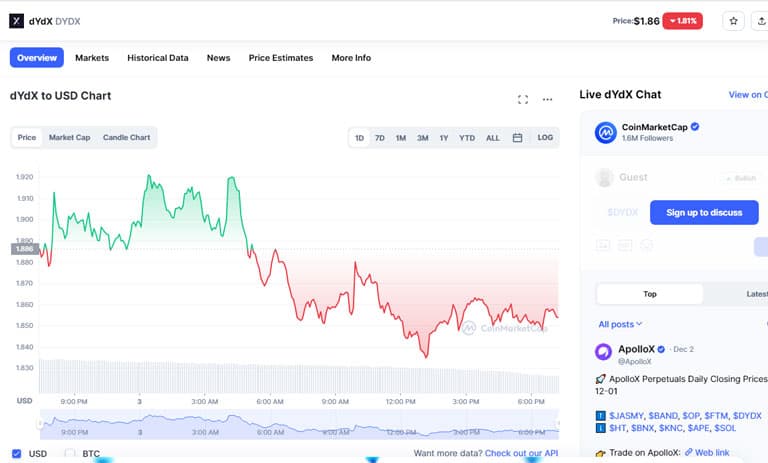Open the fullscreen chart icon

click(x=523, y=99)
